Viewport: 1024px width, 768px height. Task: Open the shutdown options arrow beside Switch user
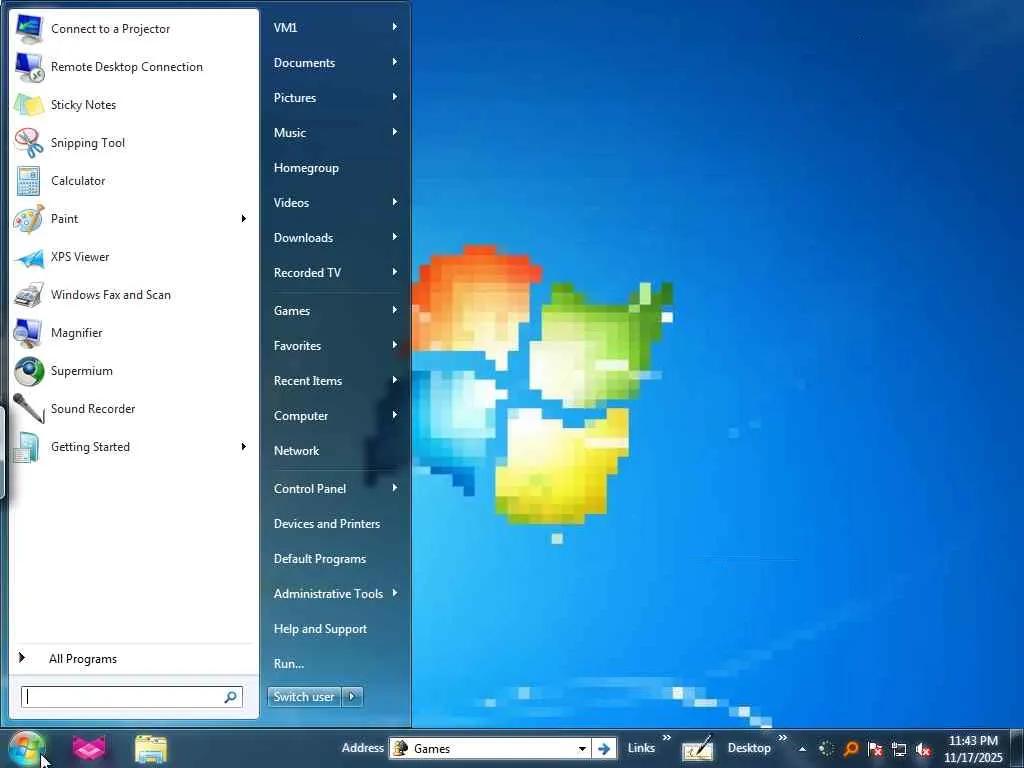(352, 697)
